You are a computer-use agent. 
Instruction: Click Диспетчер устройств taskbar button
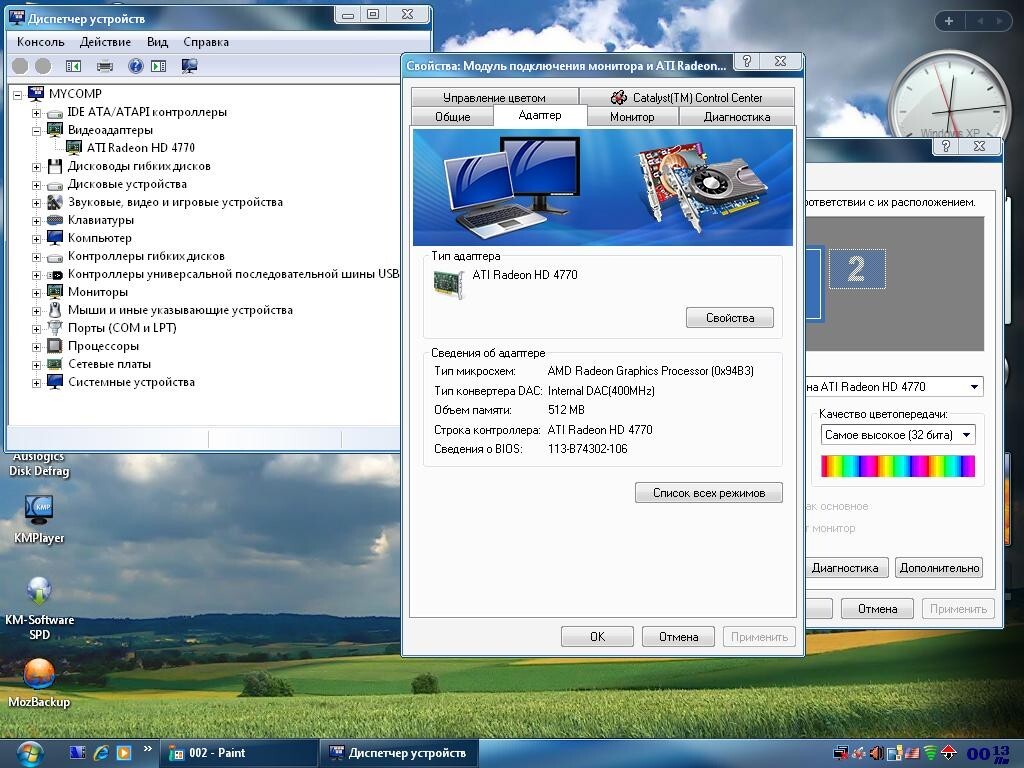400,753
